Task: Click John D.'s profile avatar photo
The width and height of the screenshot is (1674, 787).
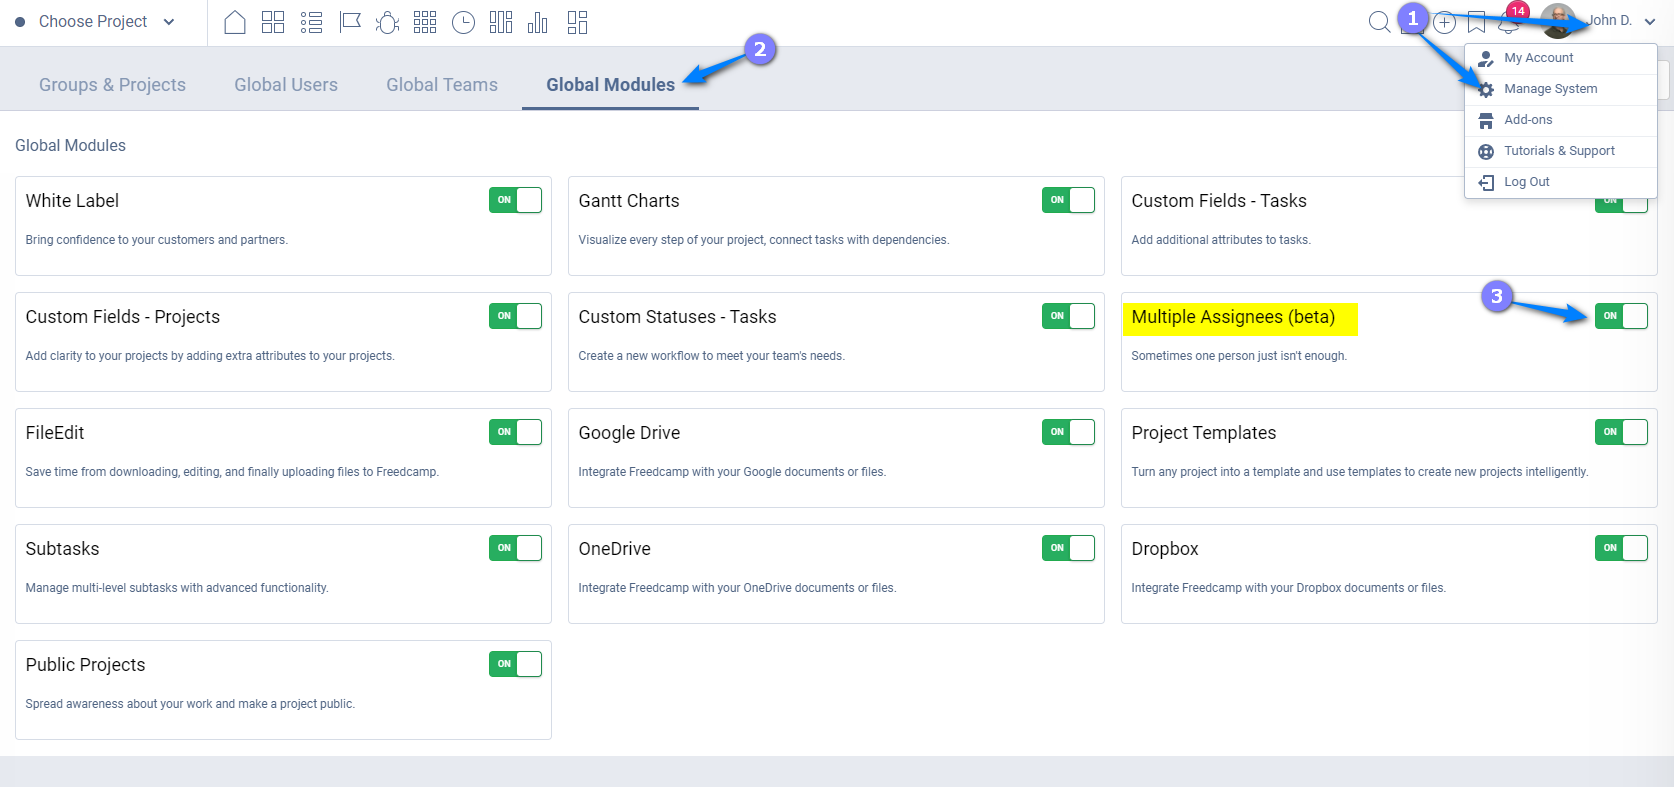Action: tap(1557, 21)
